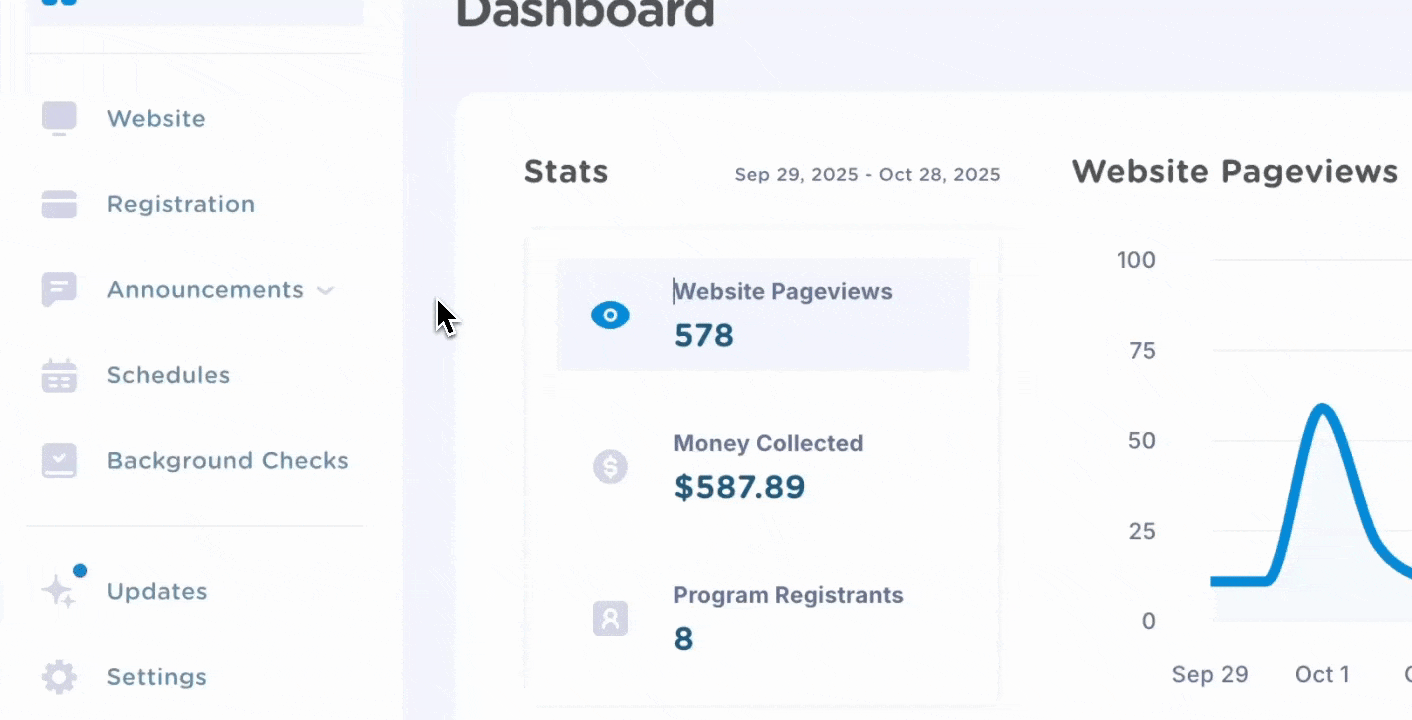Click the Website monitor icon in sidebar
The image size is (1412, 720).
click(59, 118)
